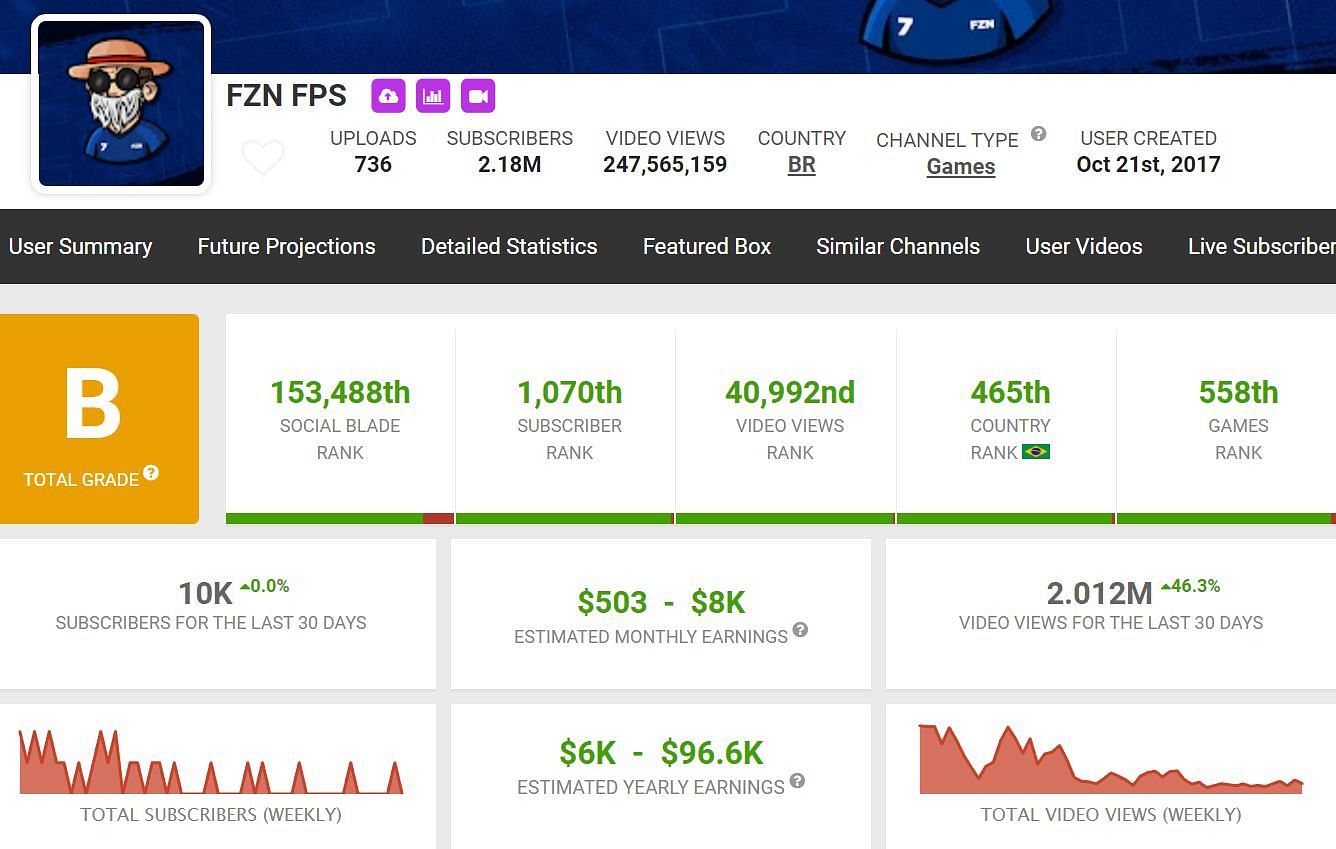The image size is (1336, 849).
Task: Click the B total grade box
Action: tap(99, 419)
